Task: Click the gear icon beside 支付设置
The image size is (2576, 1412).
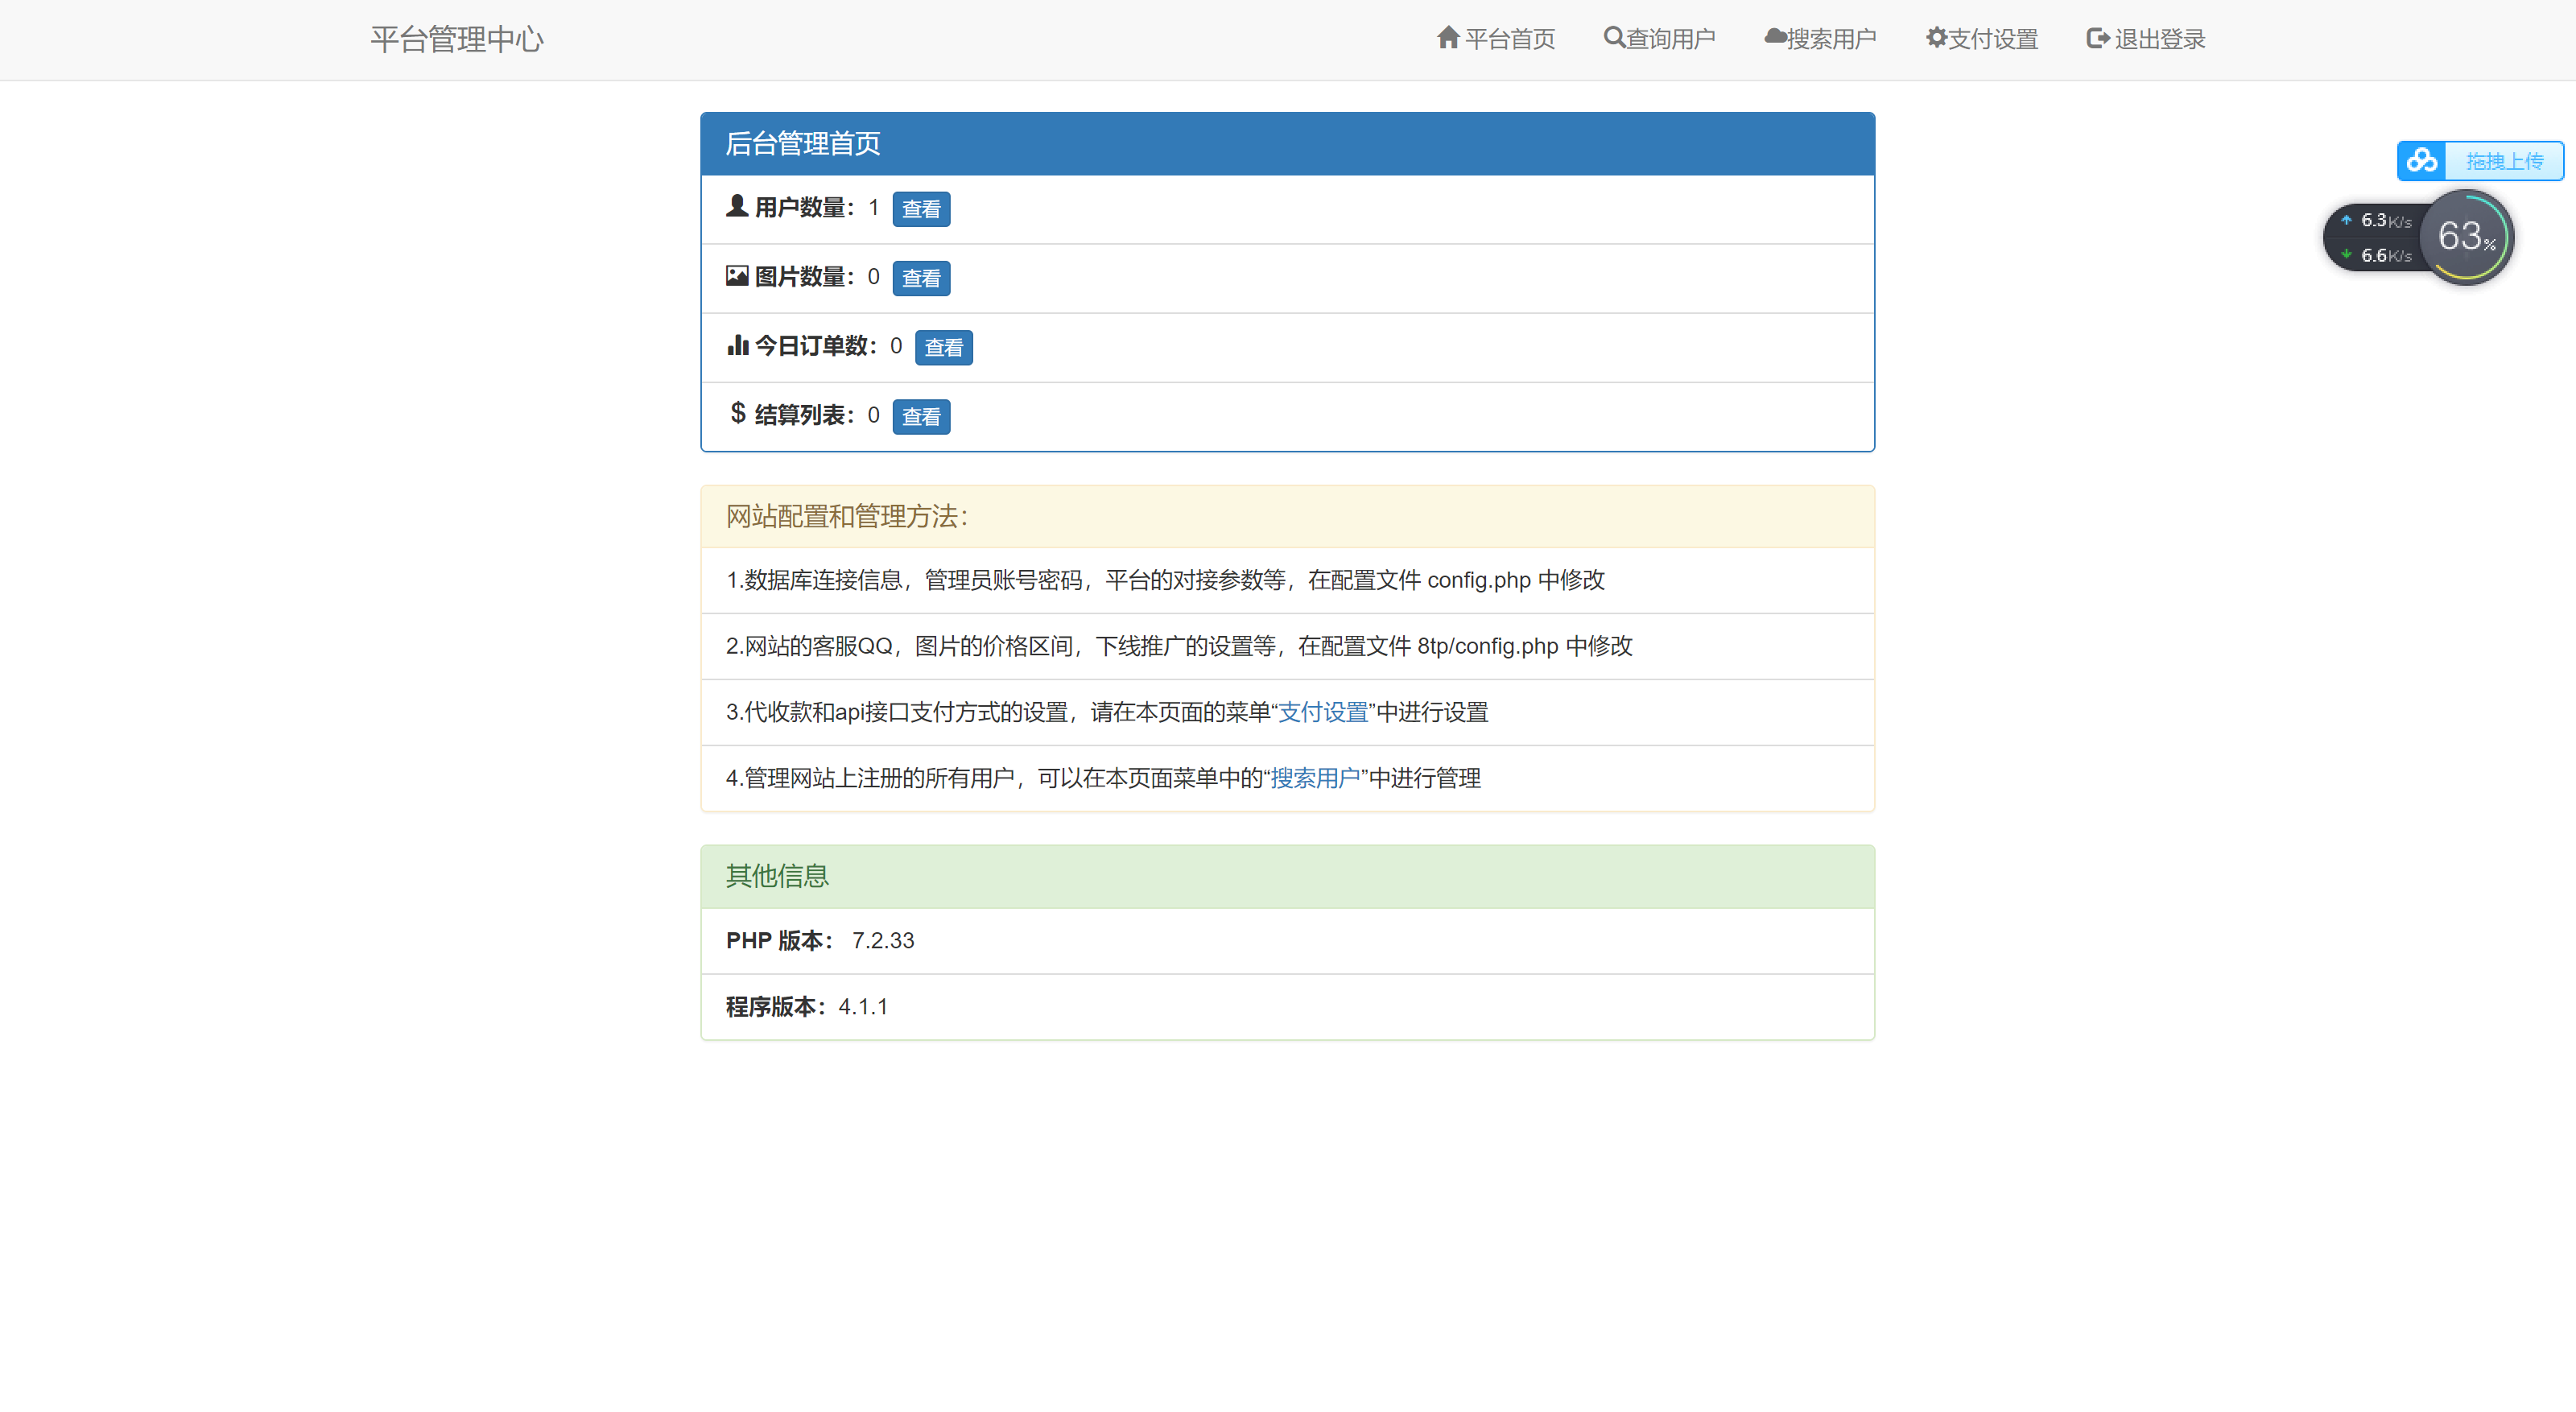Action: (x=1938, y=37)
